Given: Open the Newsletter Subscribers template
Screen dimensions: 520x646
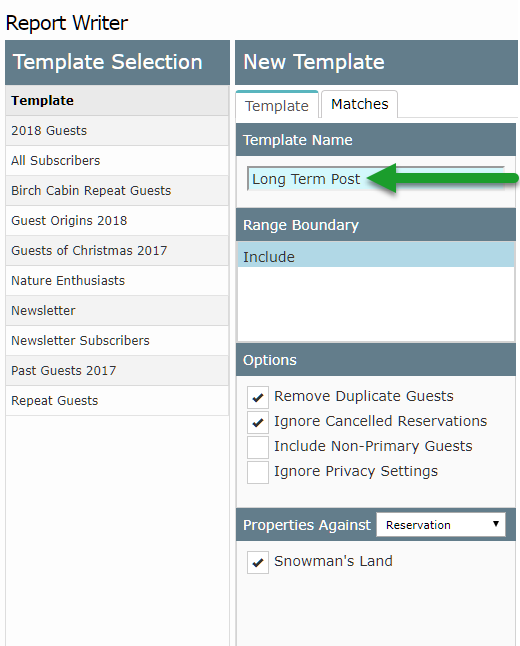Looking at the screenshot, I should (117, 341).
